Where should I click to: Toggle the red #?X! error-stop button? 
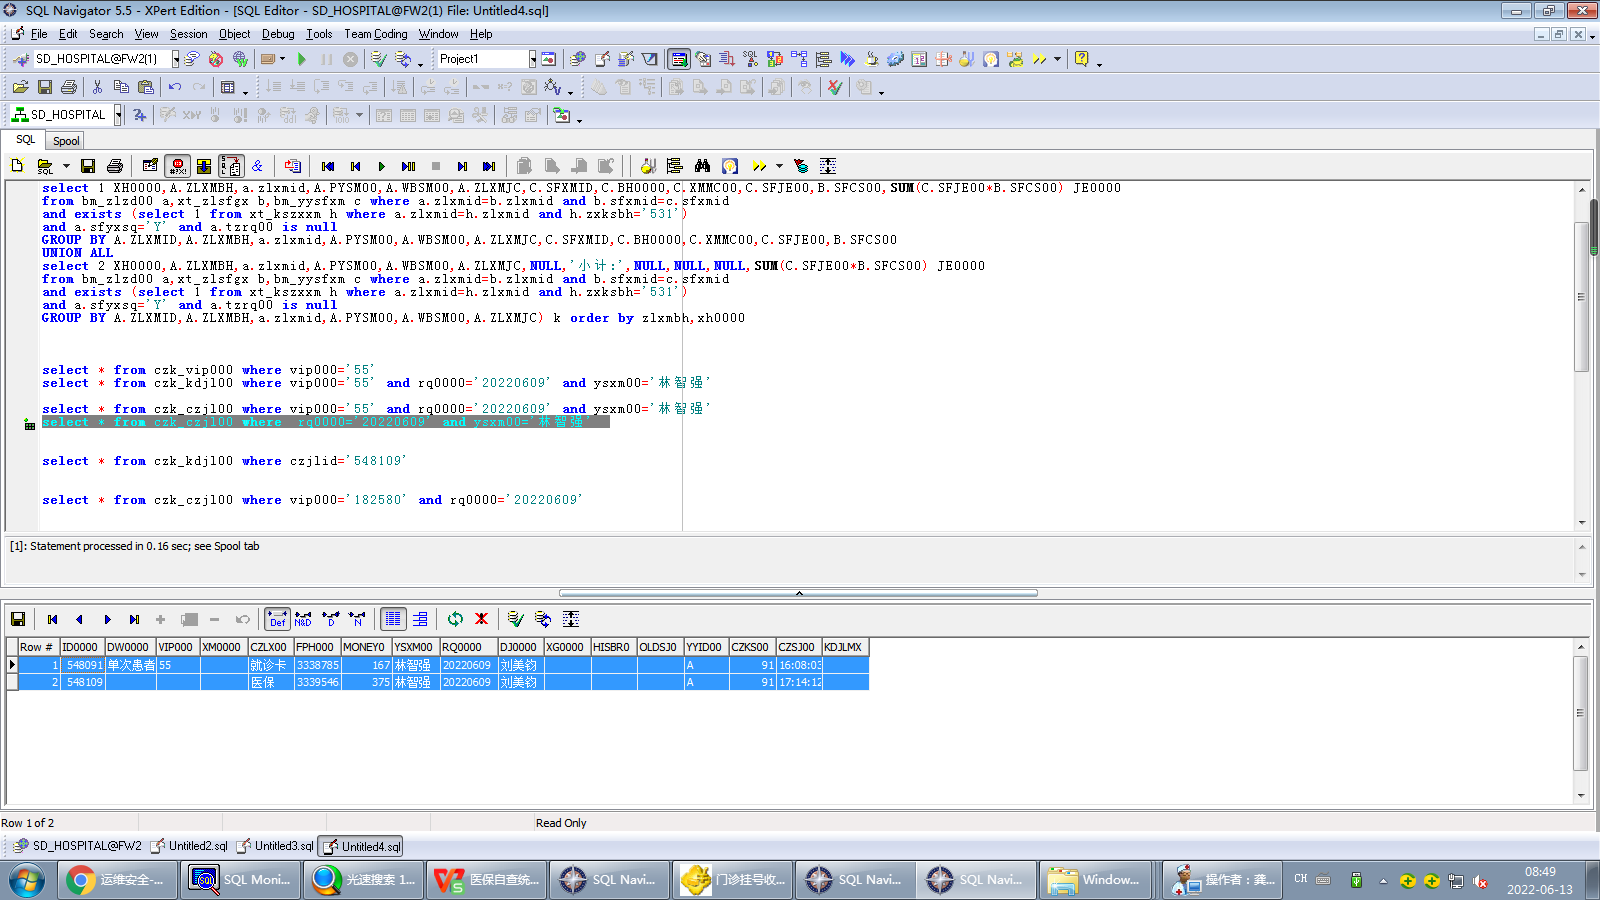click(x=178, y=166)
